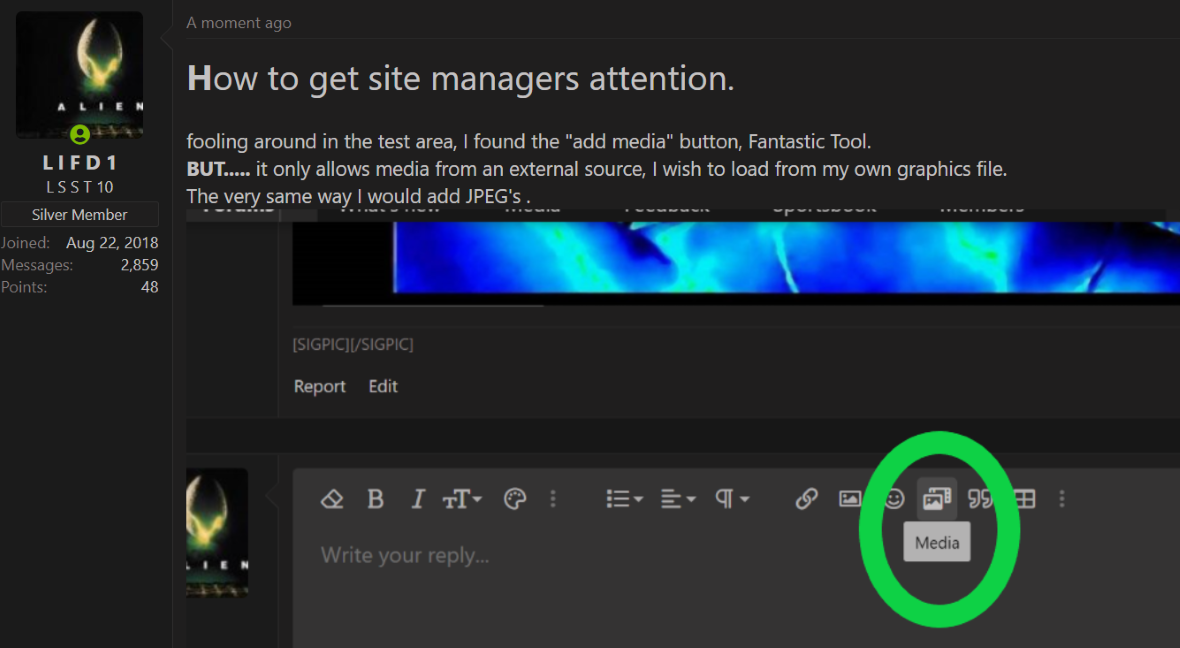The height and width of the screenshot is (648, 1180).
Task: Click the [SIGPIC][/SIGPIC] signature text
Action: pos(353,344)
